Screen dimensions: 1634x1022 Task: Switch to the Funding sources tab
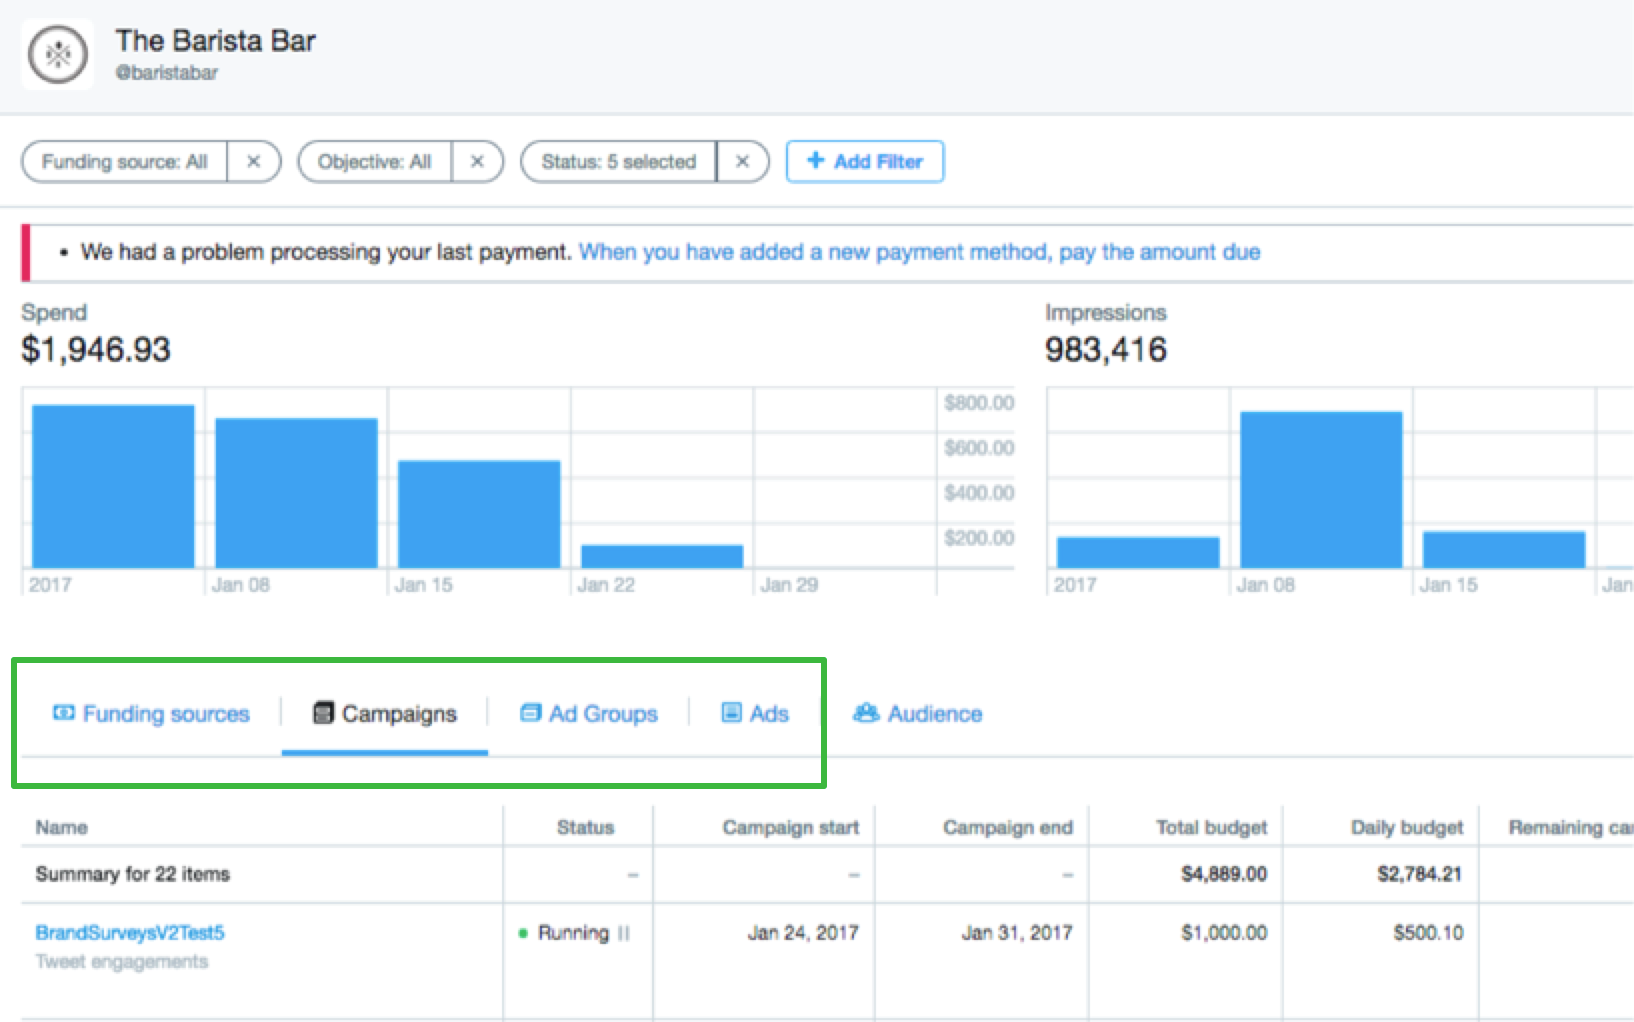pyautogui.click(x=151, y=714)
